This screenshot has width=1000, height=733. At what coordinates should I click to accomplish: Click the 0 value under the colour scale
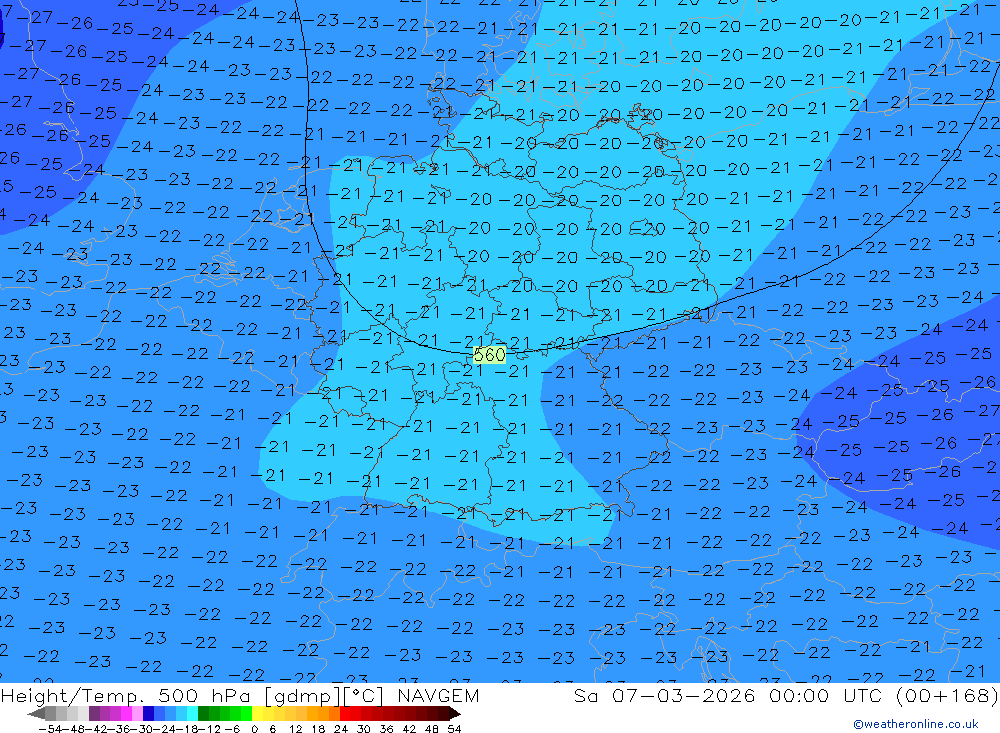(254, 729)
